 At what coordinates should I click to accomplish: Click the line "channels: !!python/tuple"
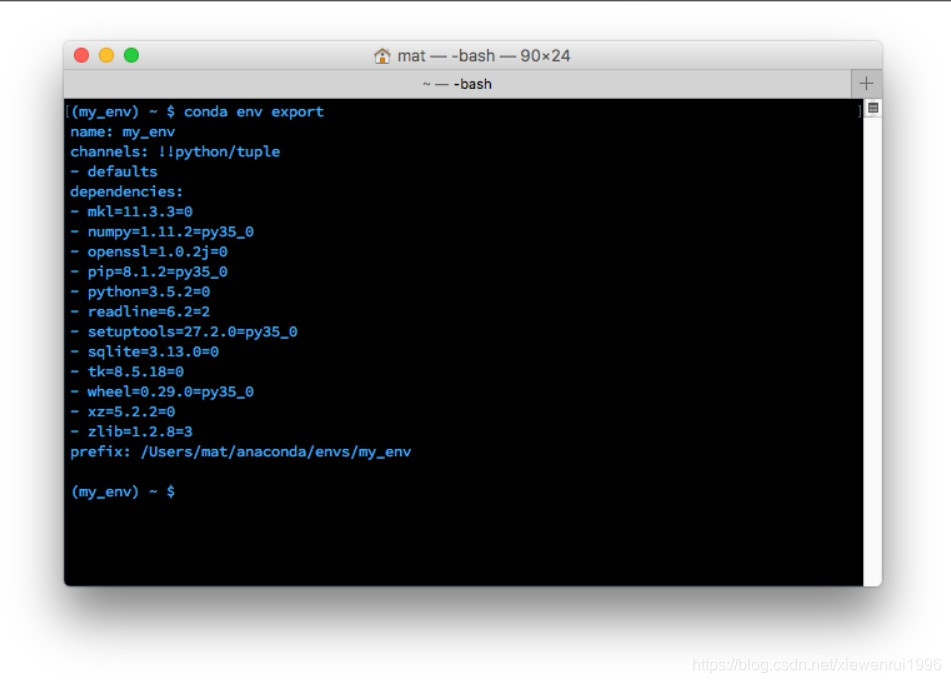coord(175,152)
